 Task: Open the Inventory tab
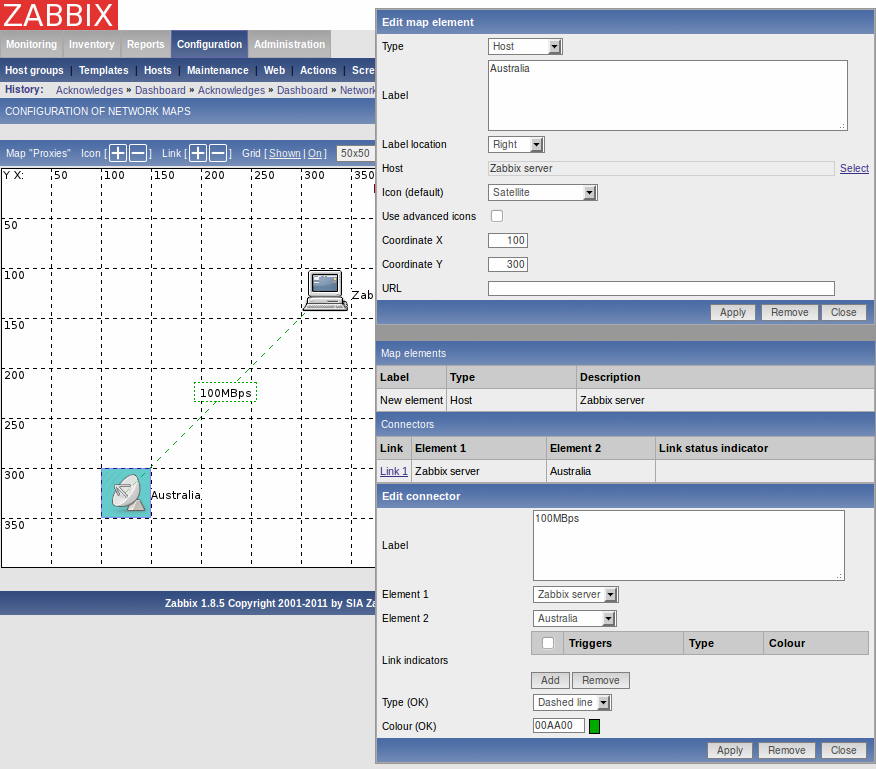click(92, 44)
